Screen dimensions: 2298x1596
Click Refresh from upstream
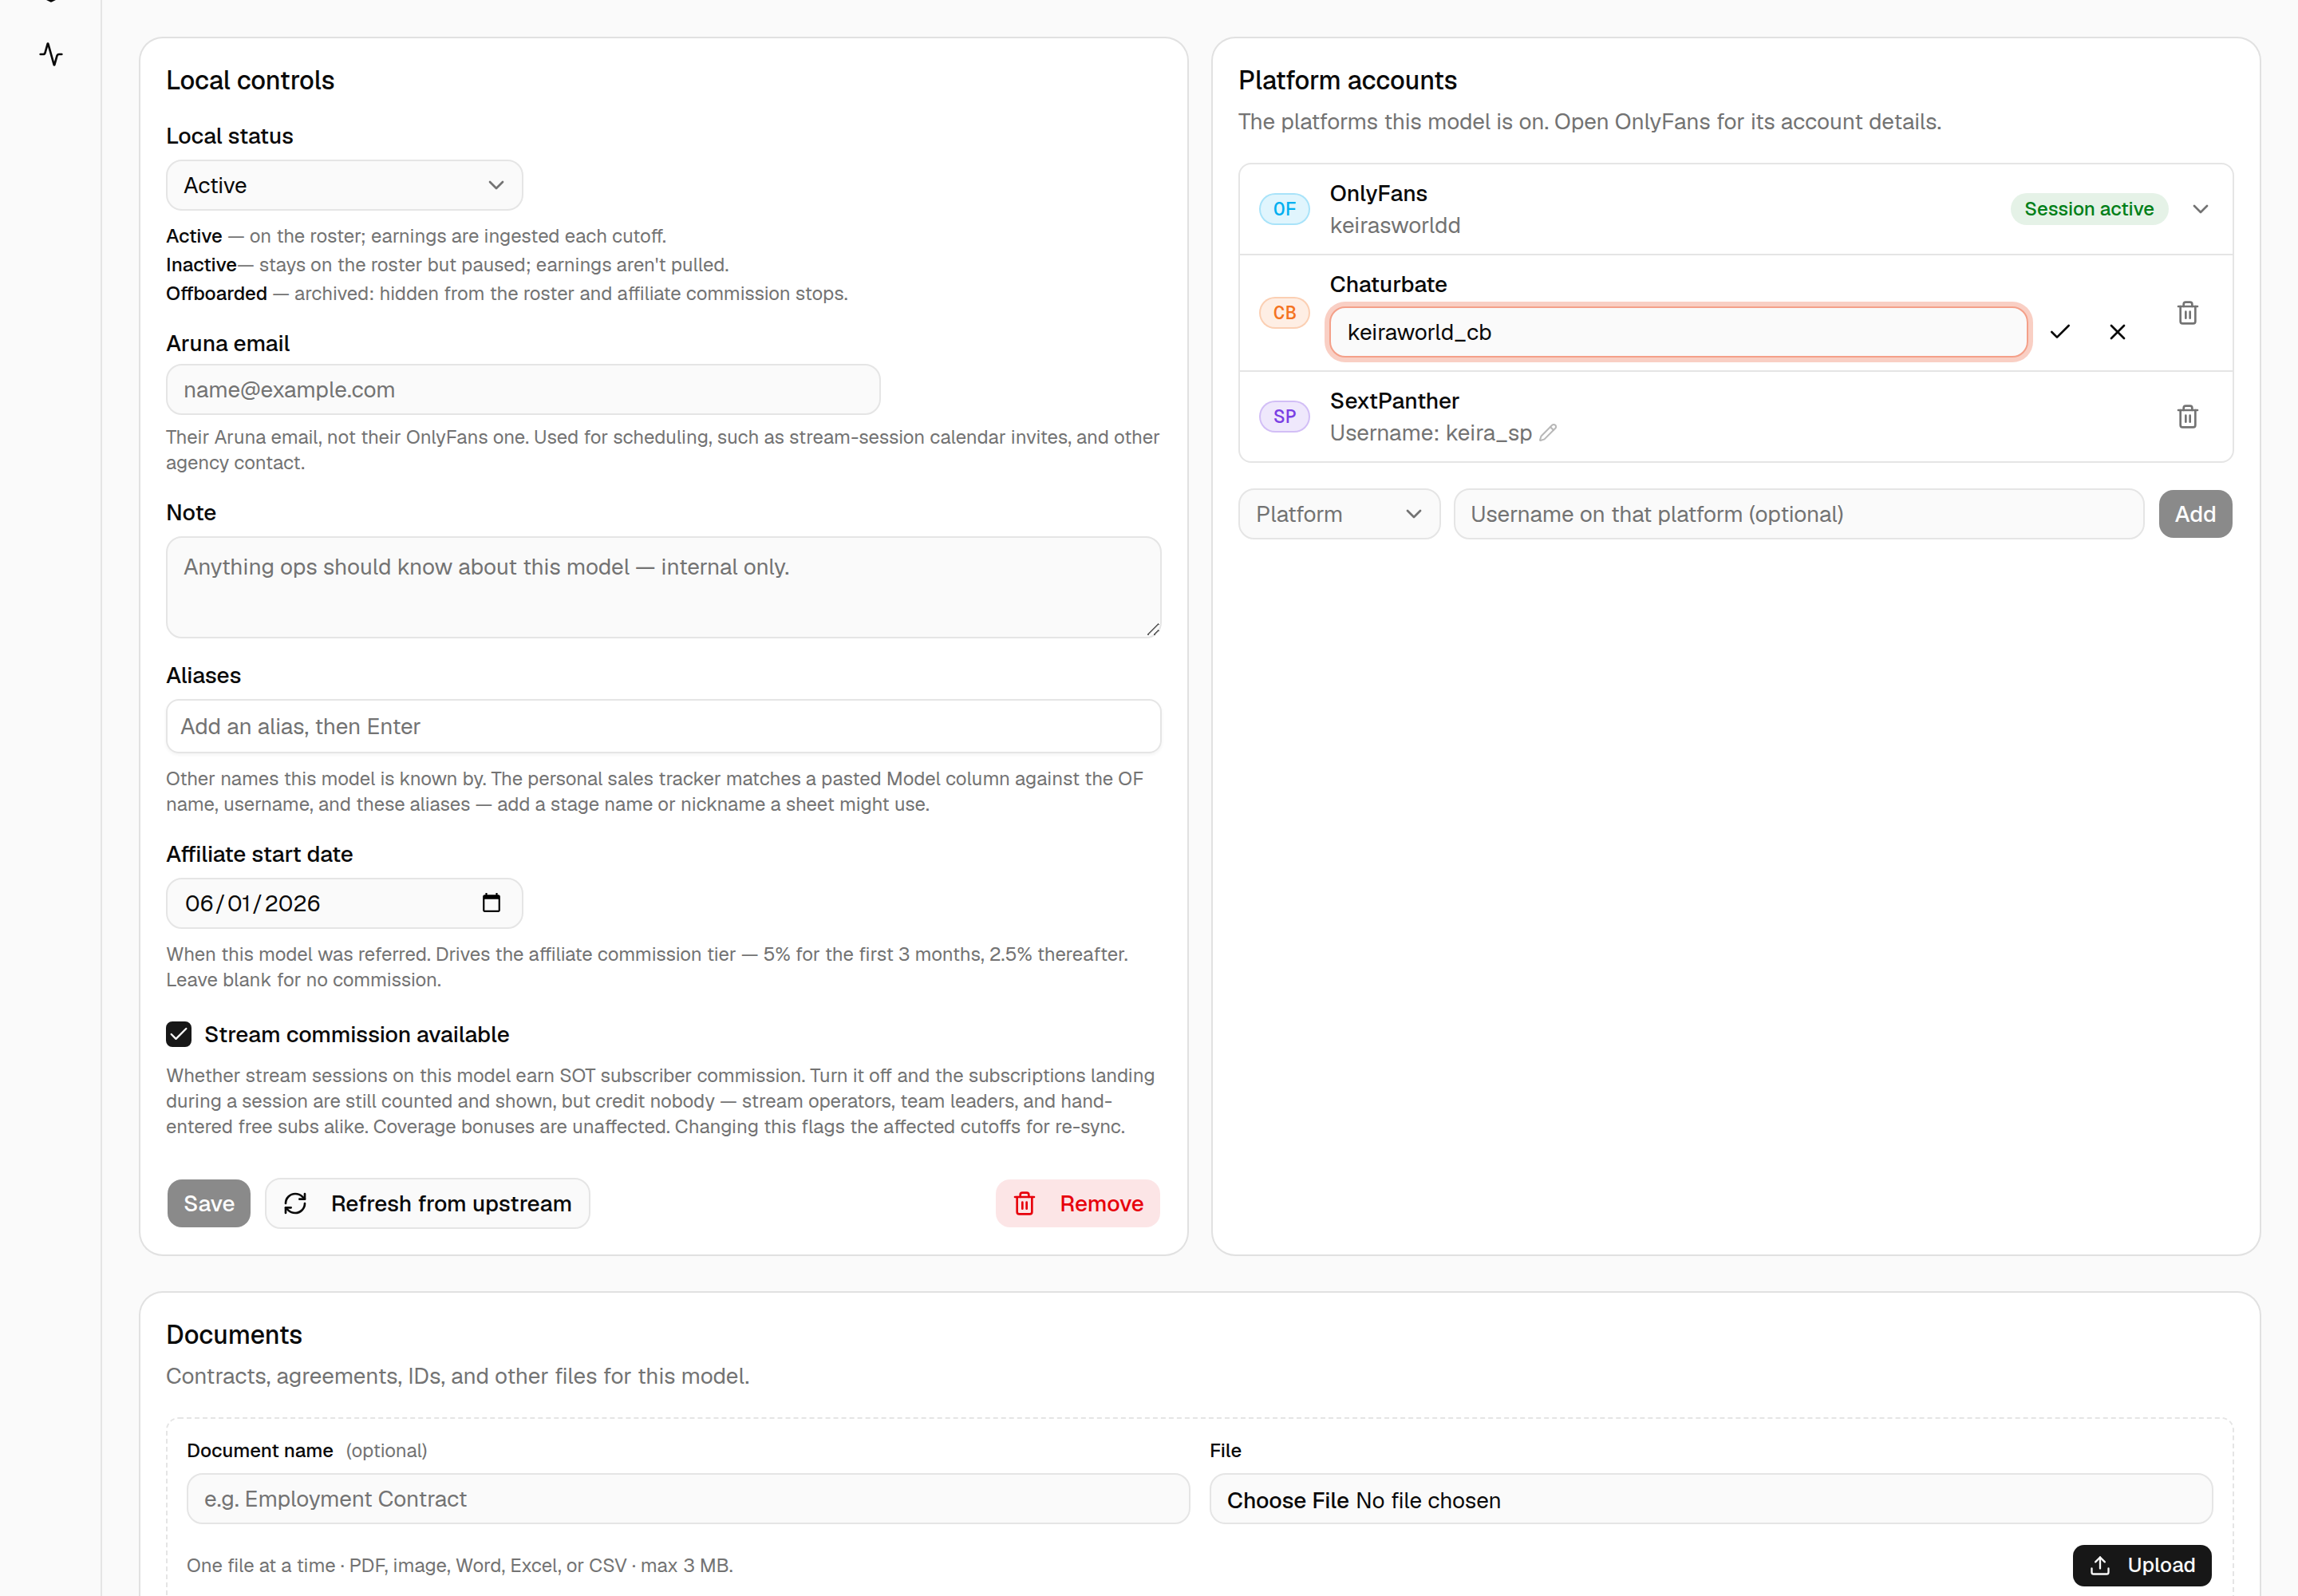[428, 1203]
